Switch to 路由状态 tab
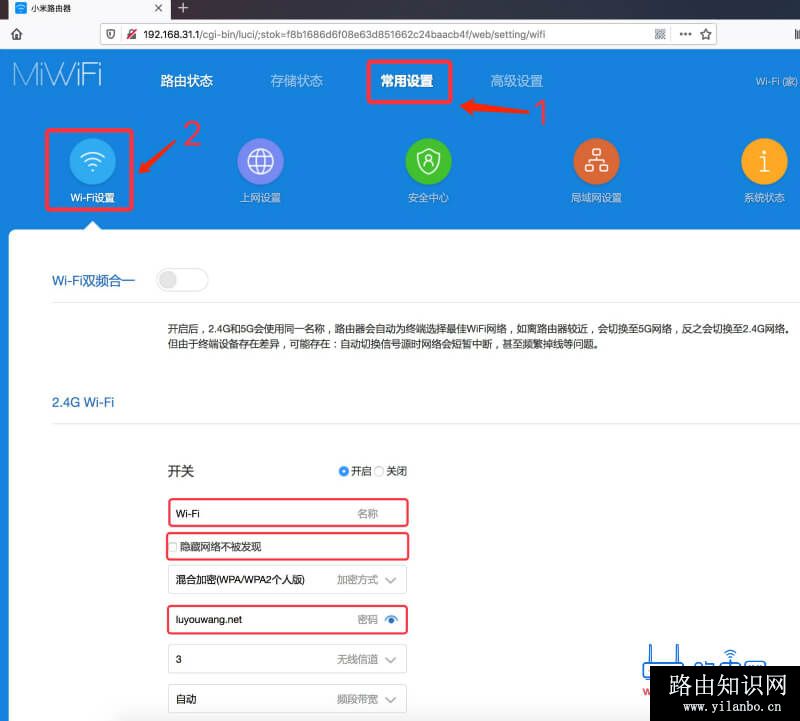The height and width of the screenshot is (721, 800). tap(186, 81)
